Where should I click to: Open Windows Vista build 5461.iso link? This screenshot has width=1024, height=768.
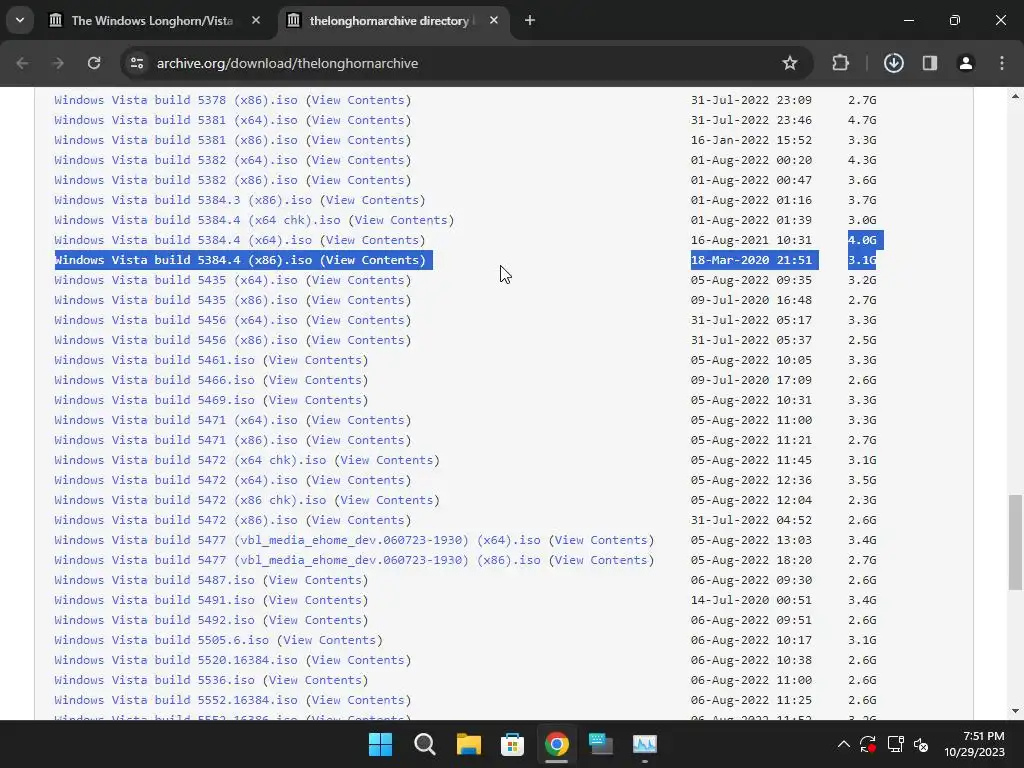[x=154, y=360]
